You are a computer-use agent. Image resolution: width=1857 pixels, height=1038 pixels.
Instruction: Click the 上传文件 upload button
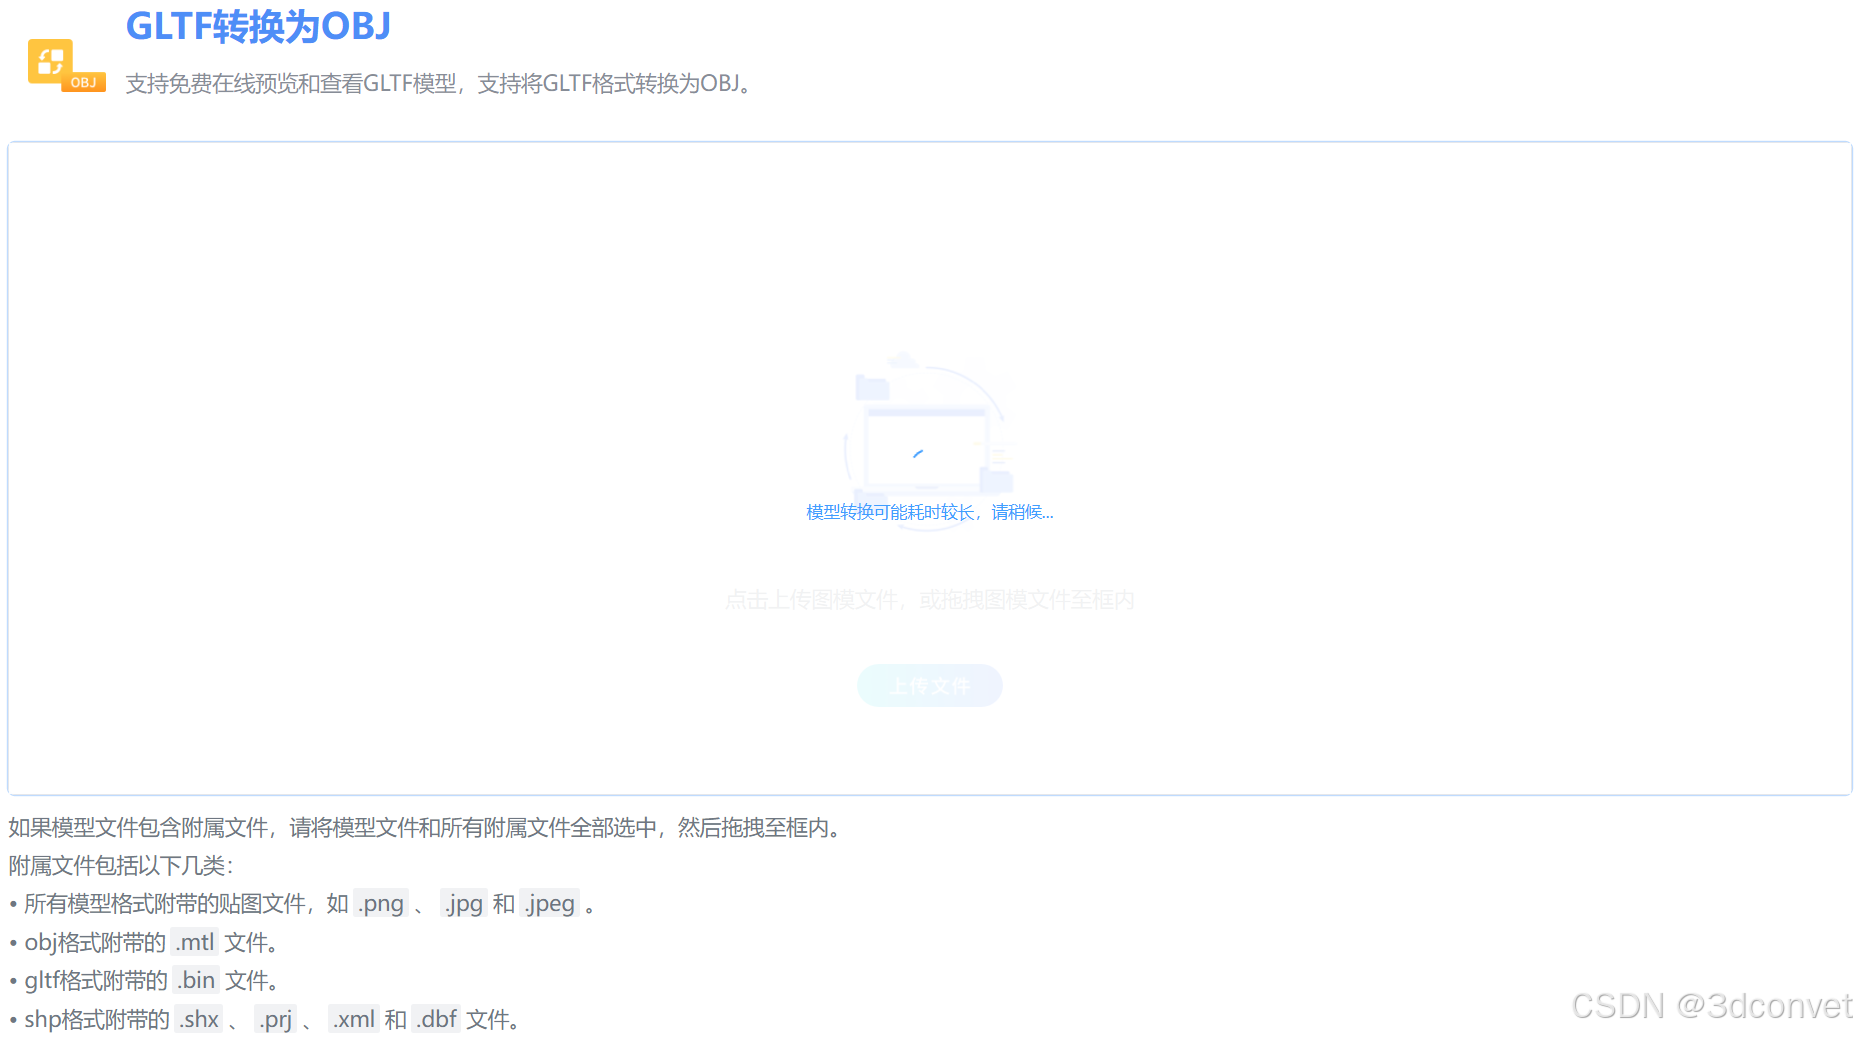point(929,685)
